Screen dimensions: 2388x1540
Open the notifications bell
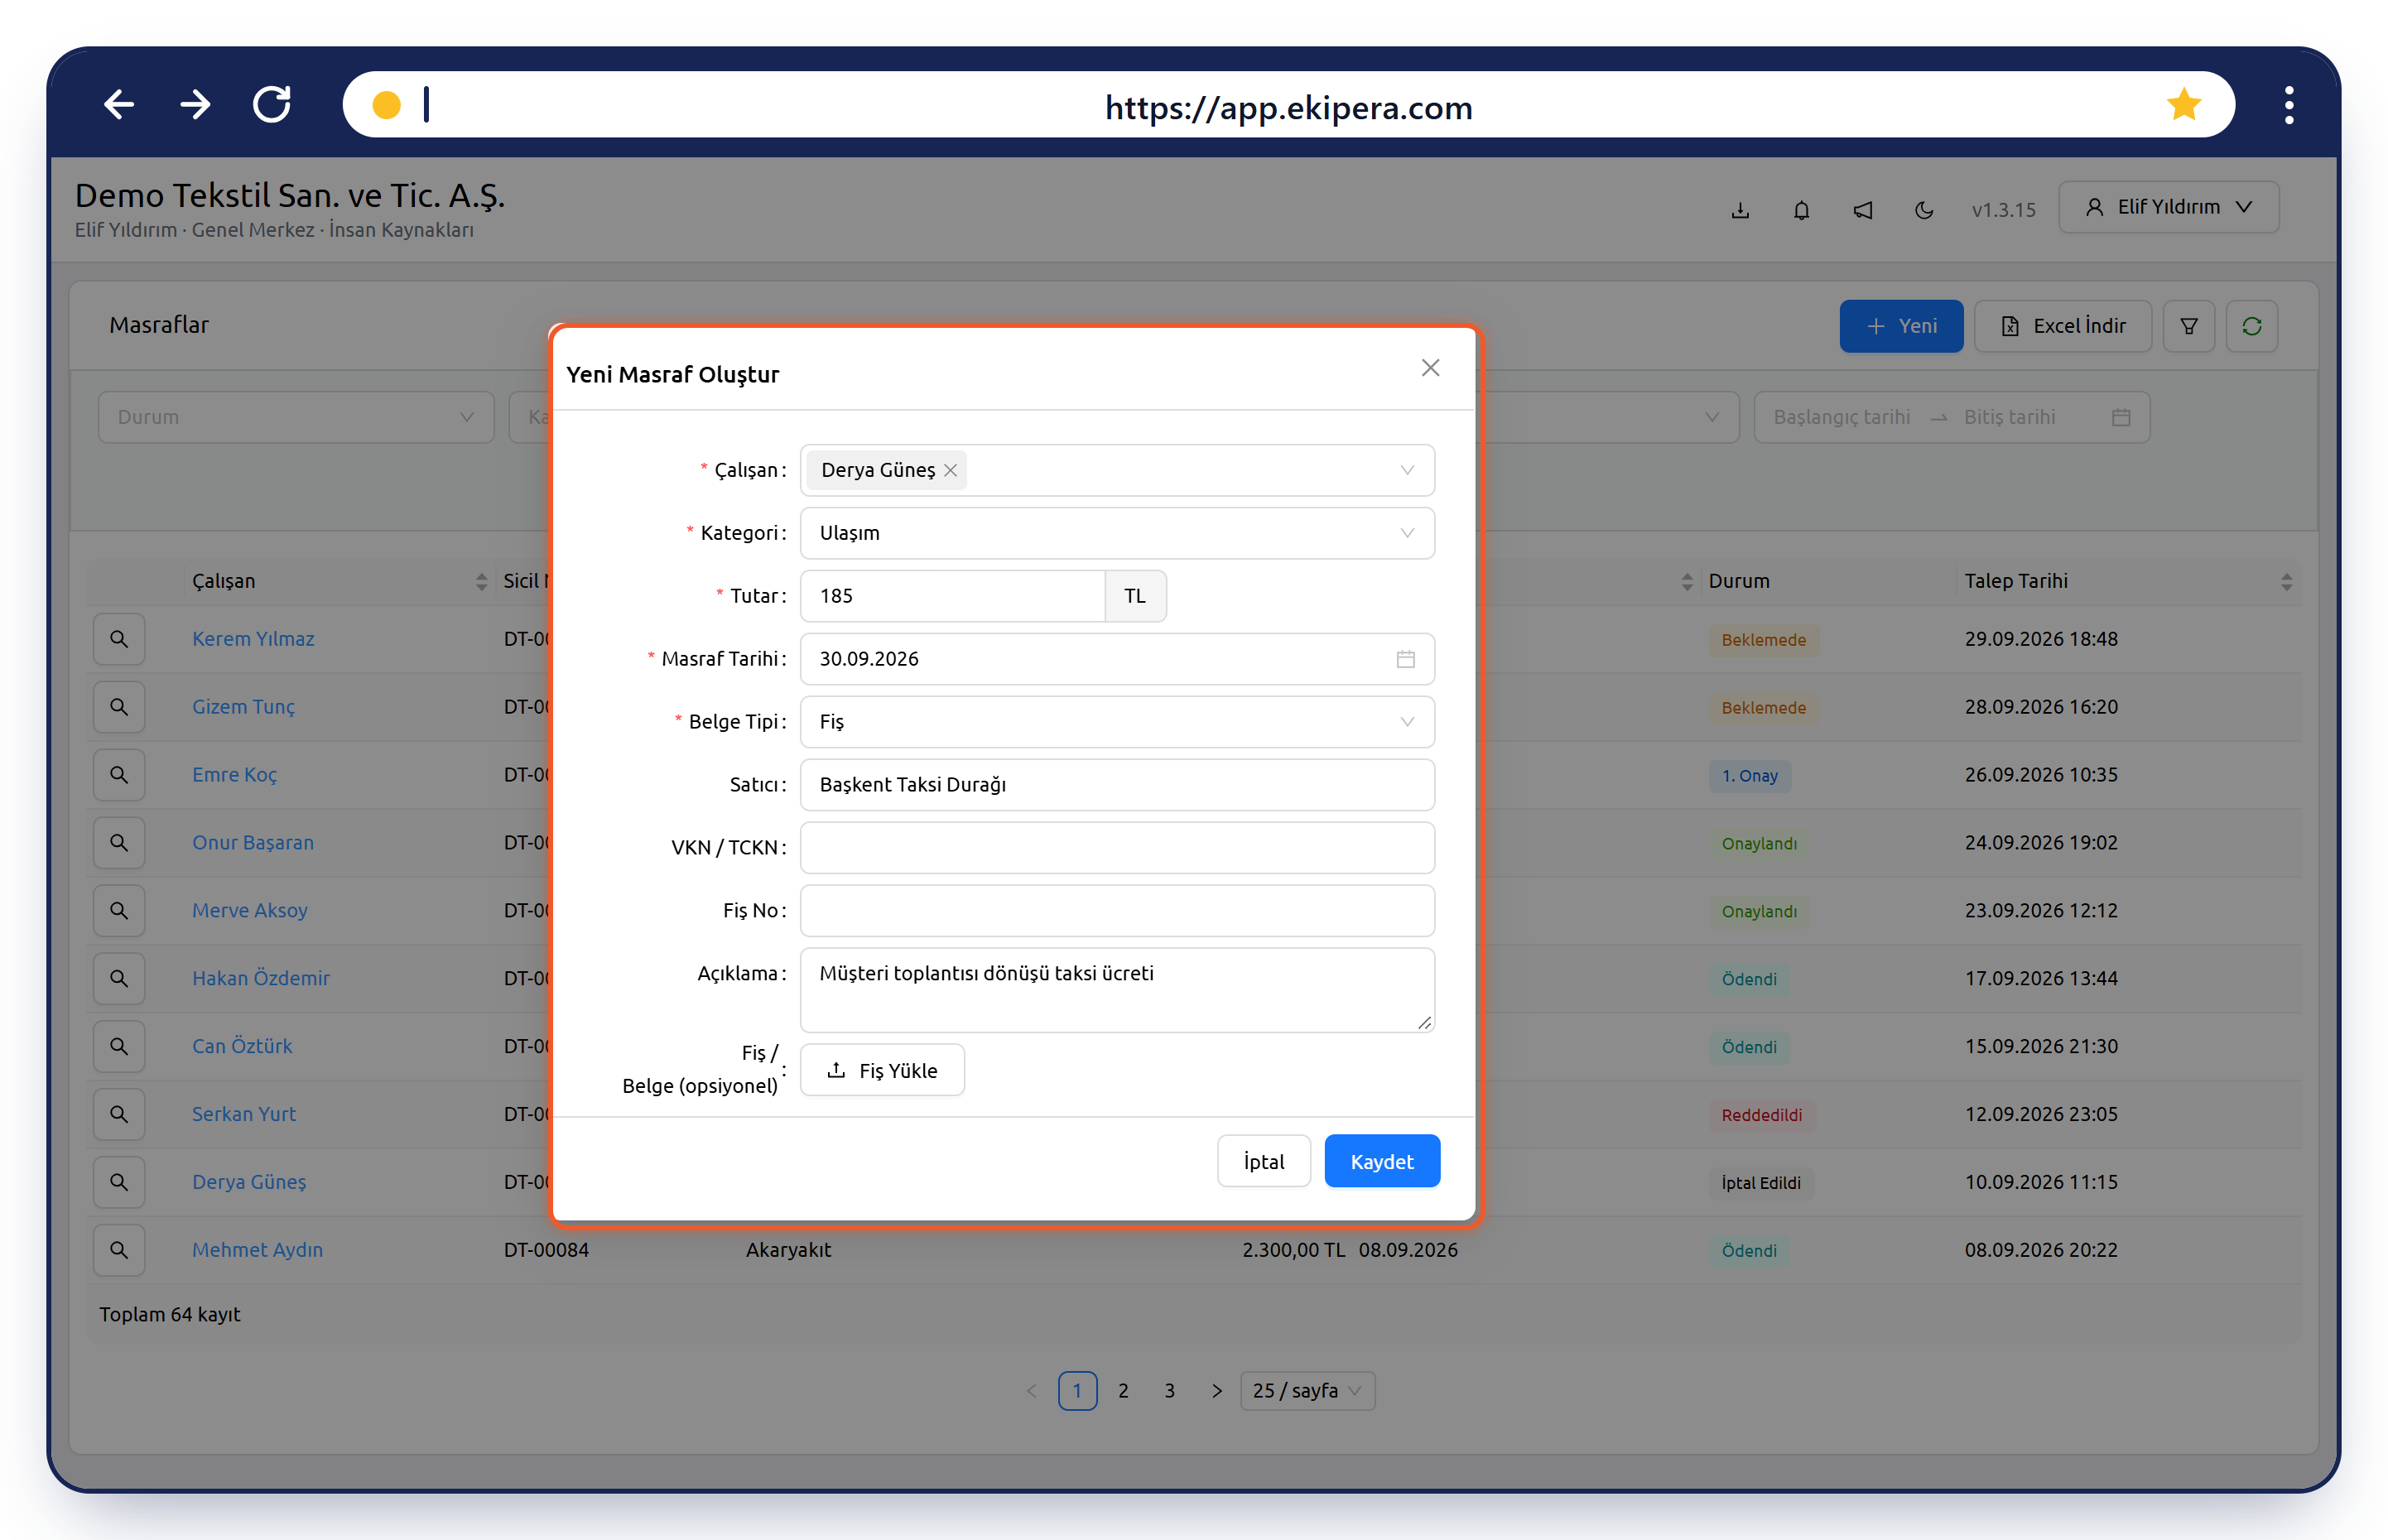tap(1801, 209)
